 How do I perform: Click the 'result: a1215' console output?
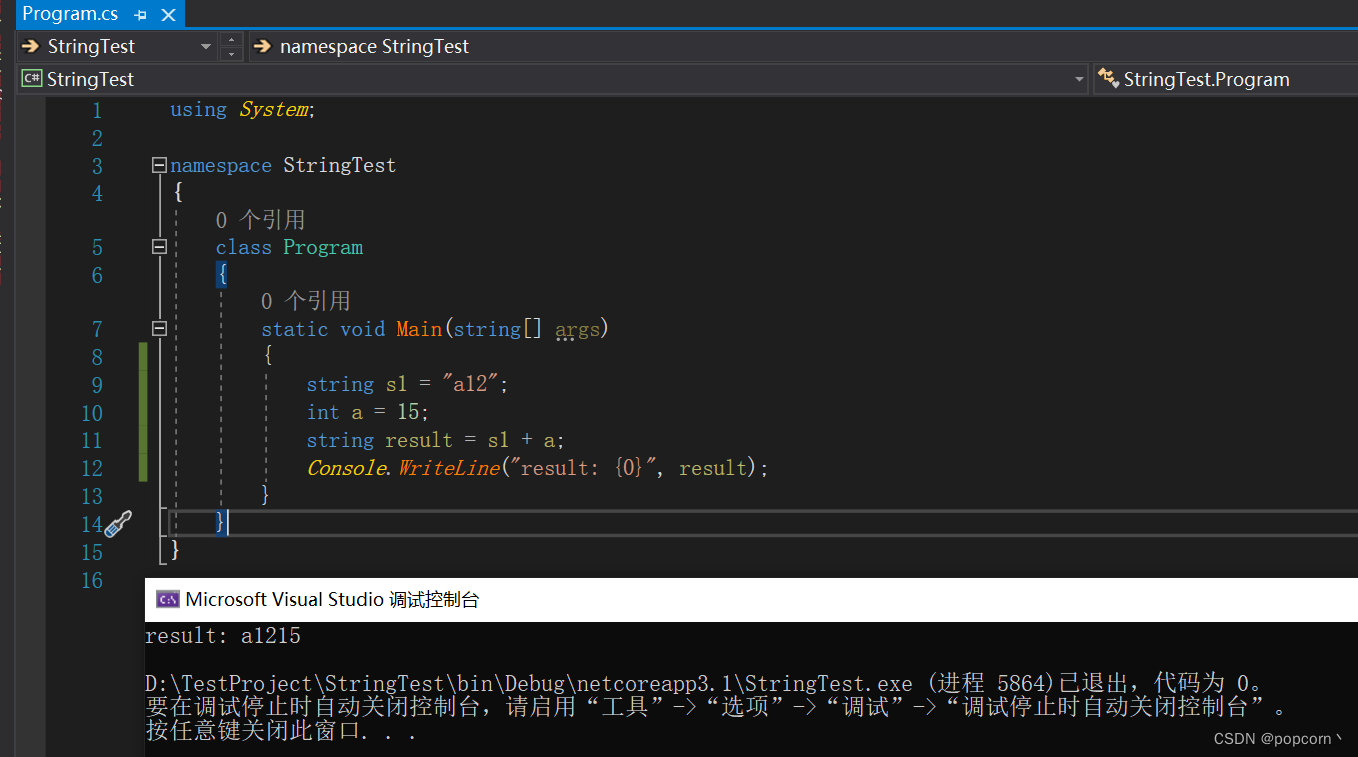pyautogui.click(x=223, y=636)
